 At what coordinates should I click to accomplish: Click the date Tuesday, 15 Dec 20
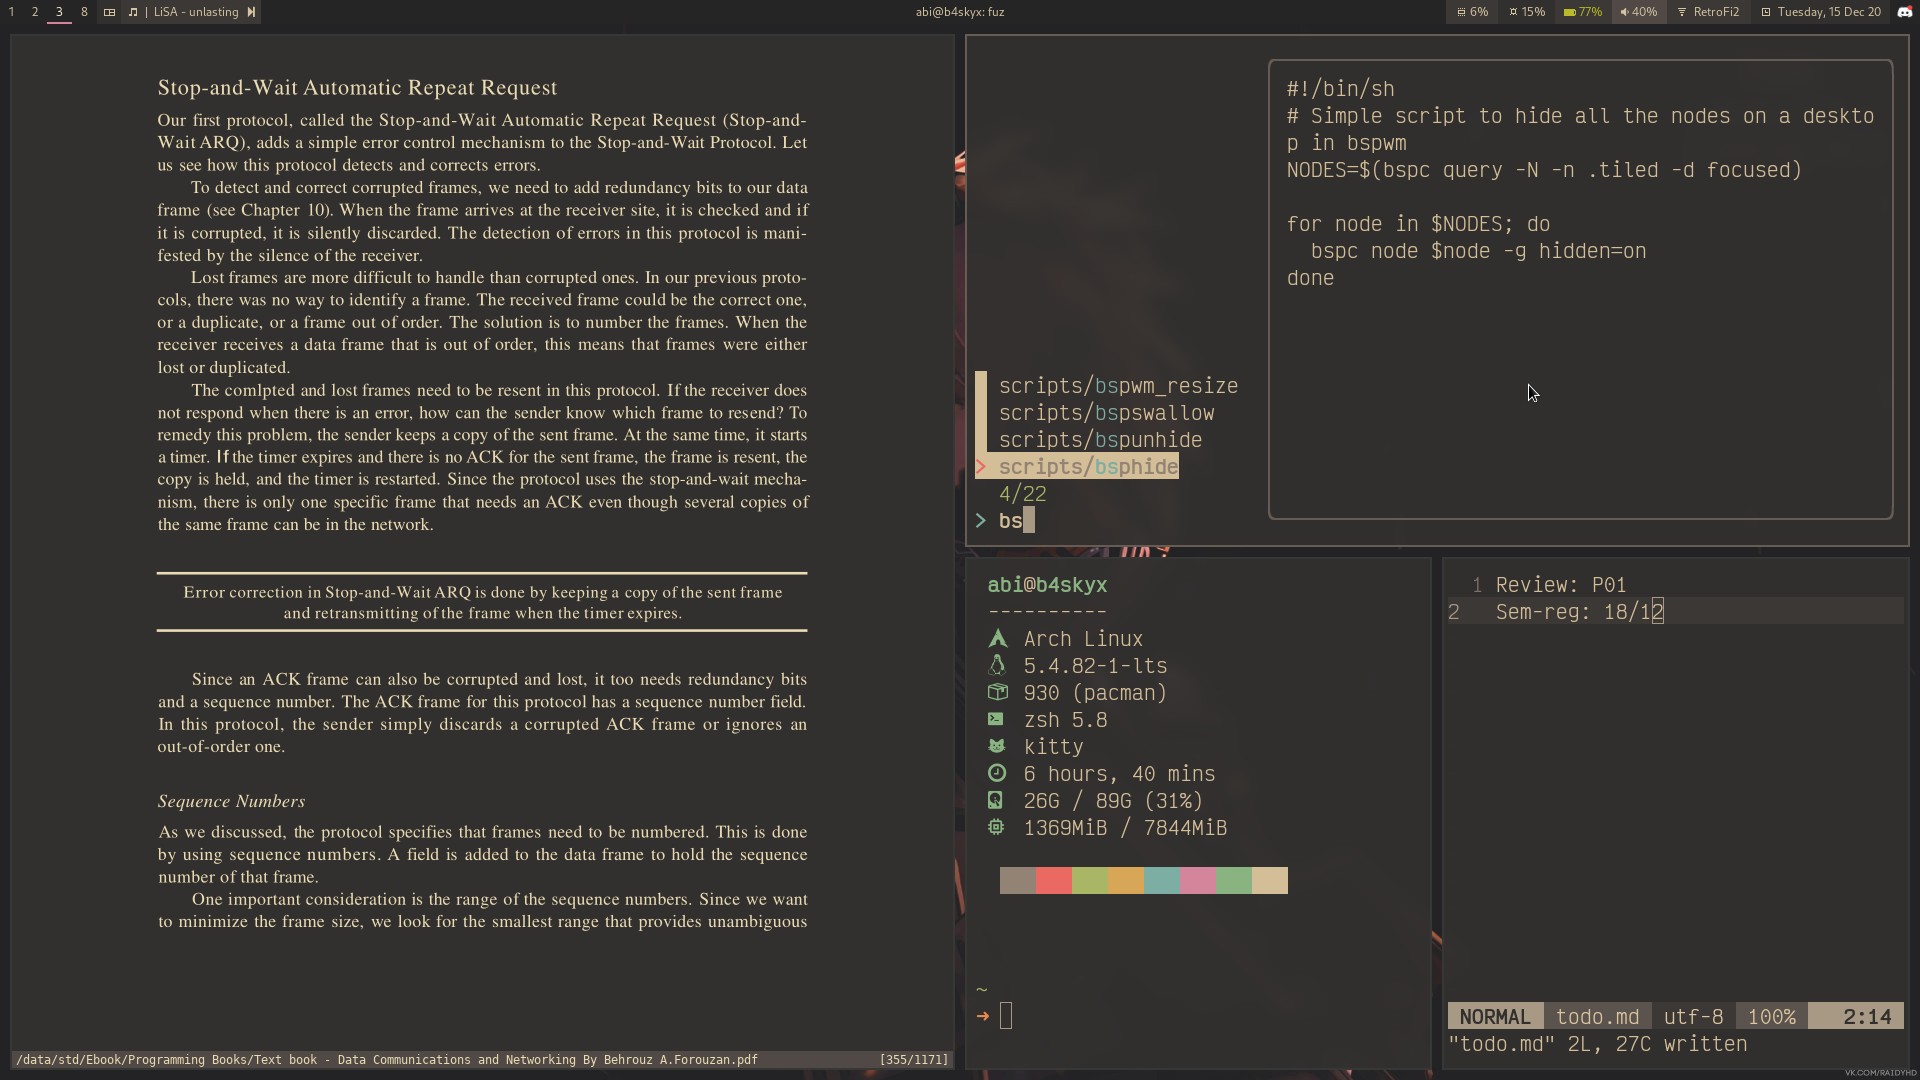1820,12
